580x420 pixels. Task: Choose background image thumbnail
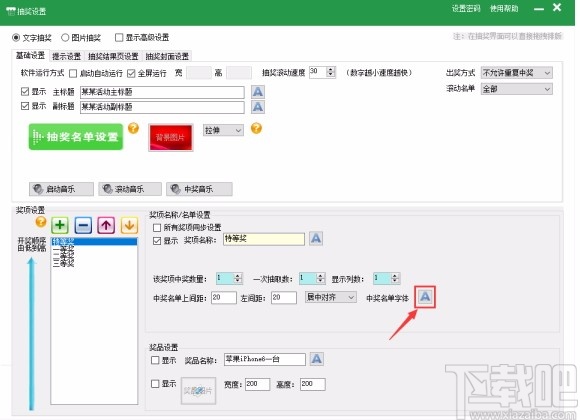point(171,138)
